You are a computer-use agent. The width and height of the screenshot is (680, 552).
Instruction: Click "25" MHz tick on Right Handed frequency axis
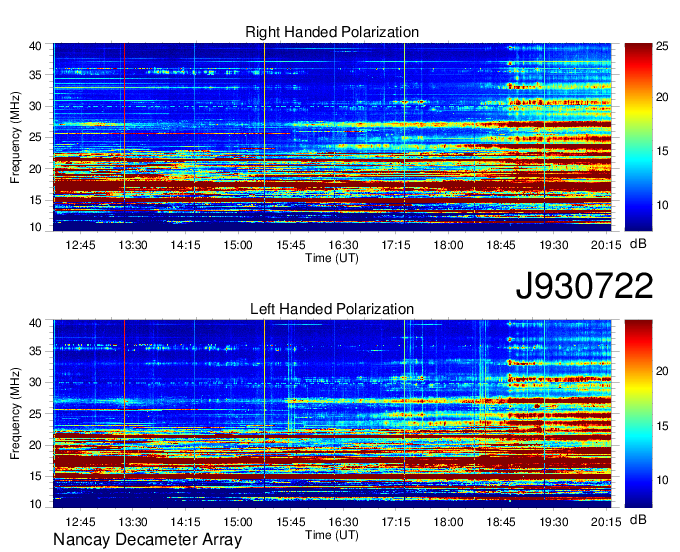point(36,137)
